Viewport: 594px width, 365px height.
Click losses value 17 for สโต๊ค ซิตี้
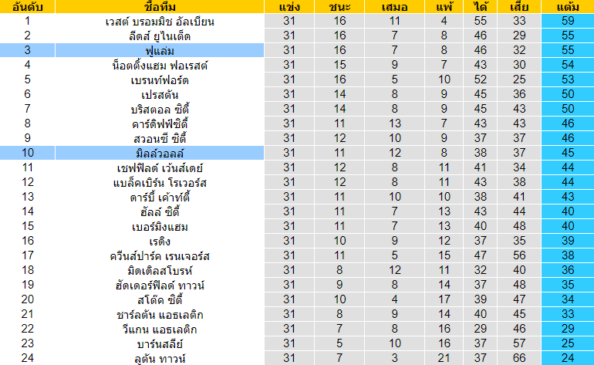click(x=444, y=299)
